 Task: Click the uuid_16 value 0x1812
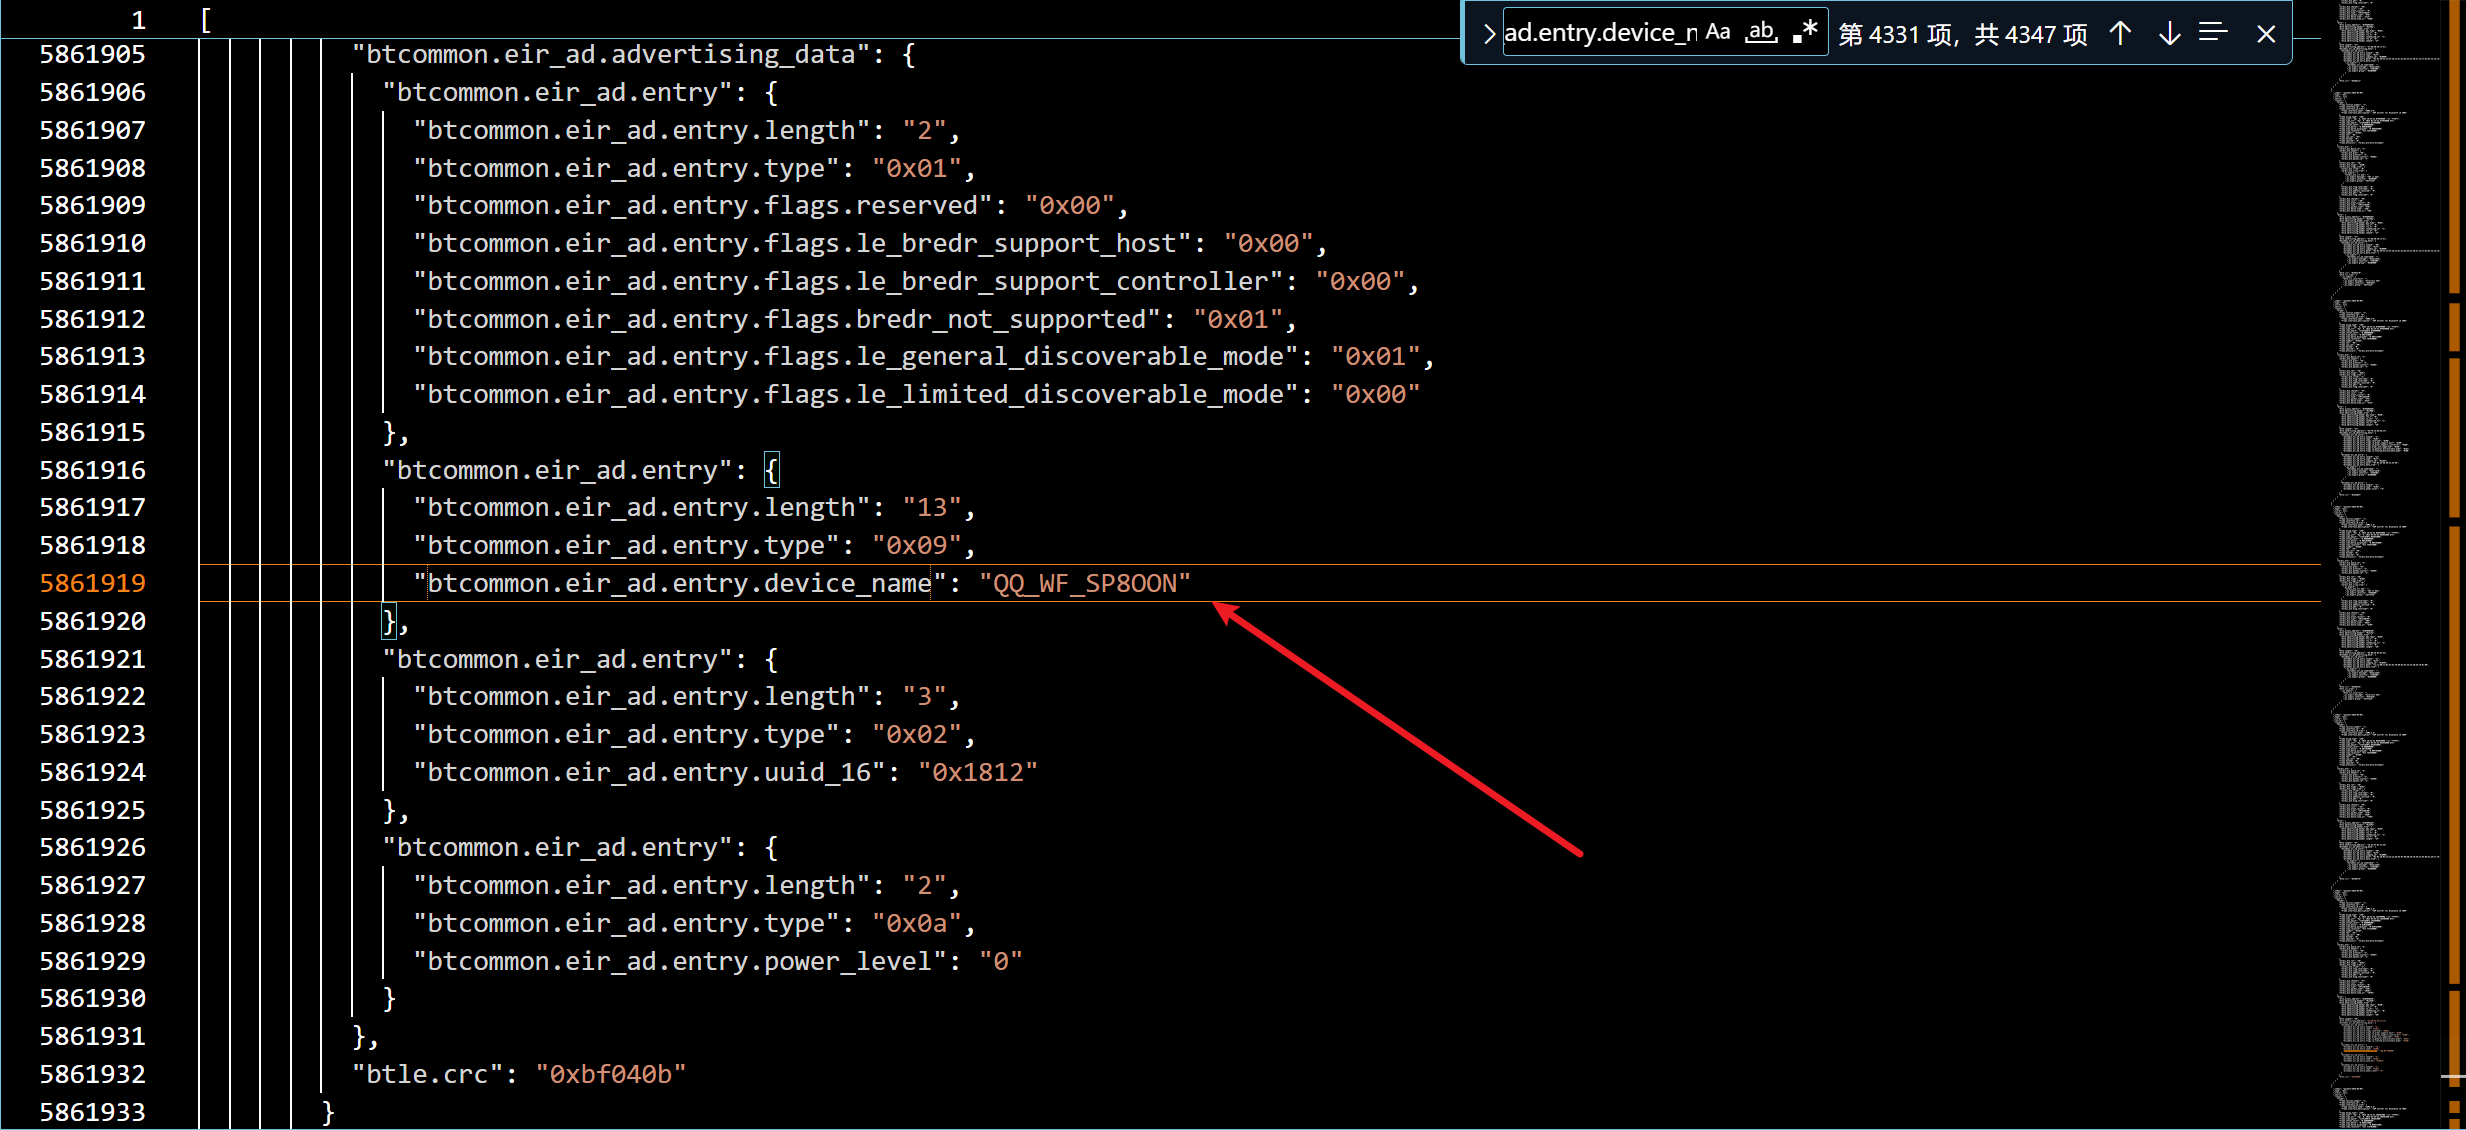pos(977,772)
